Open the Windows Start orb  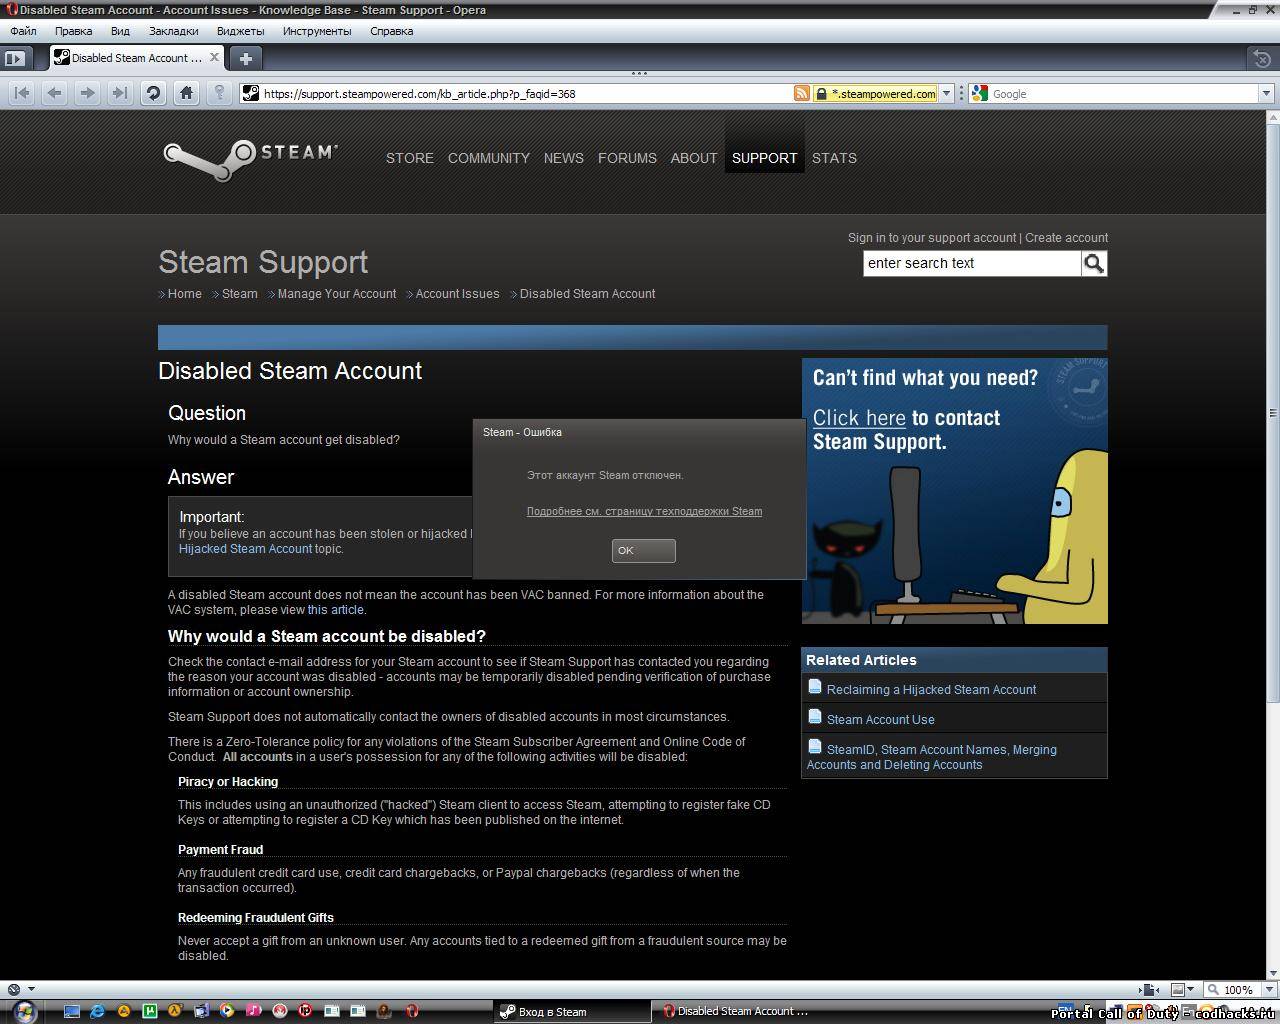click(x=24, y=1011)
